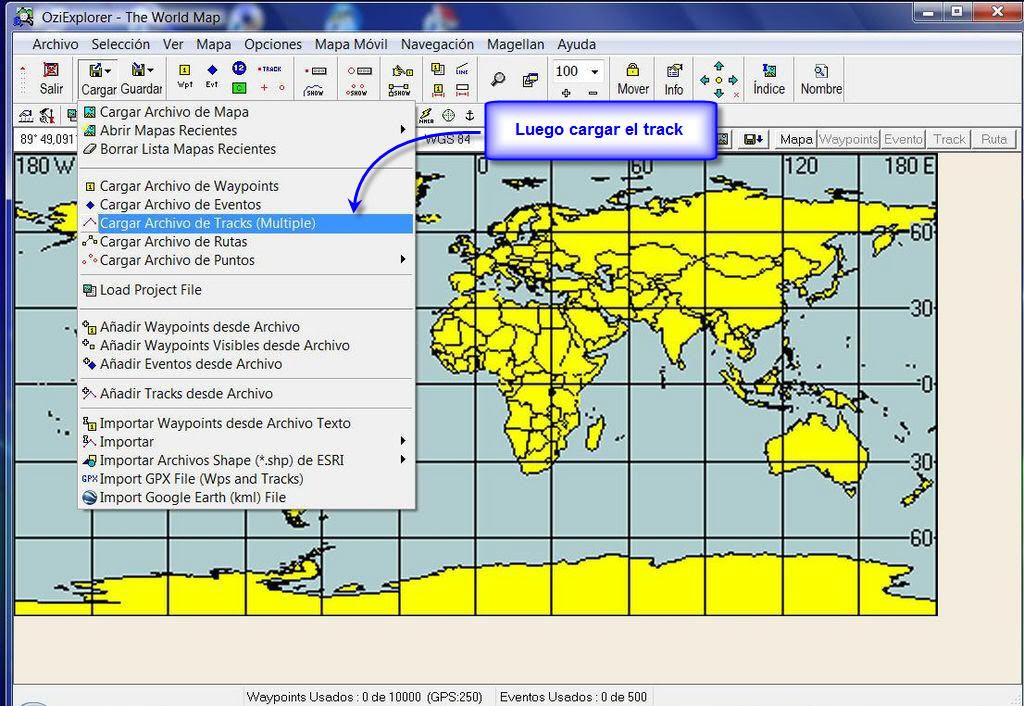Choose Load Project File

point(246,290)
